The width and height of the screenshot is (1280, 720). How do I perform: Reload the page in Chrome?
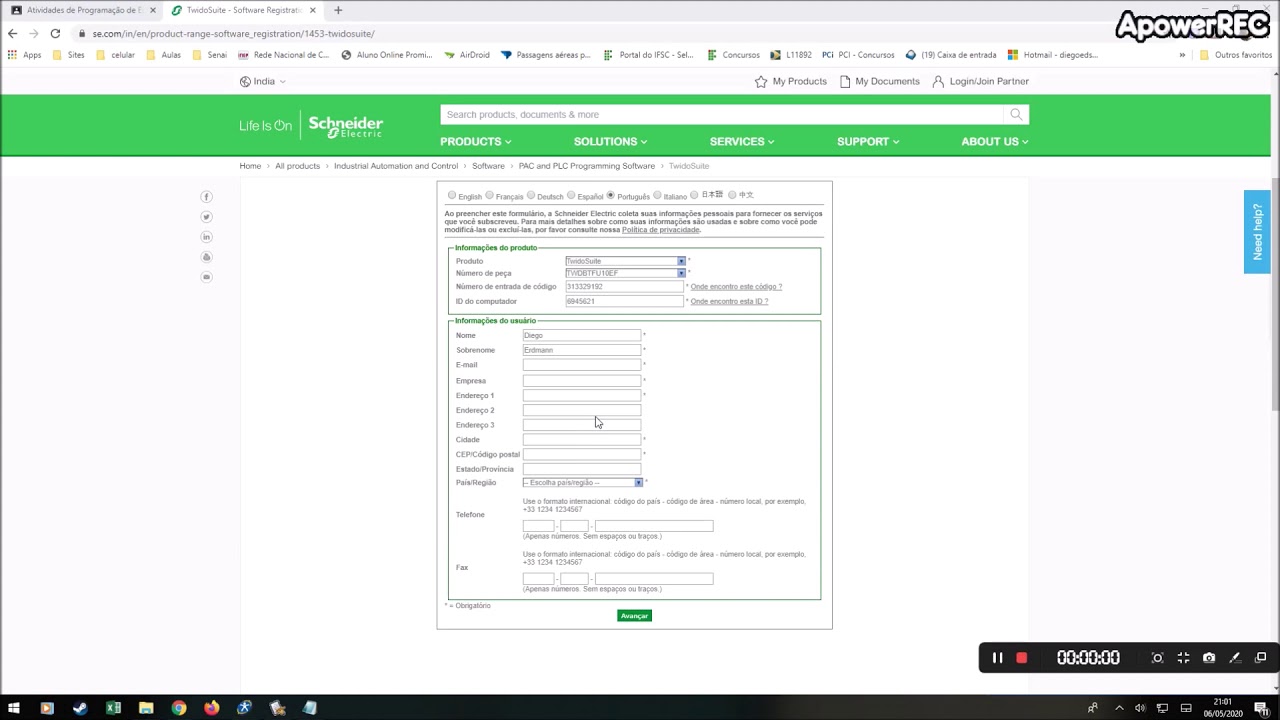pyautogui.click(x=55, y=33)
